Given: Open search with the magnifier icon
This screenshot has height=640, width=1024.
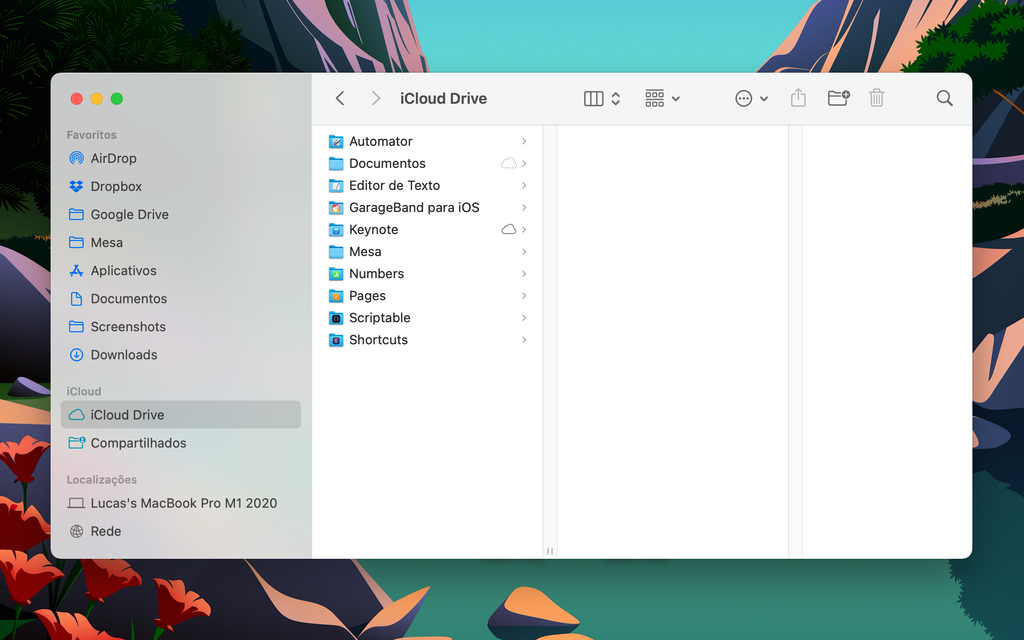Looking at the screenshot, I should click(944, 99).
